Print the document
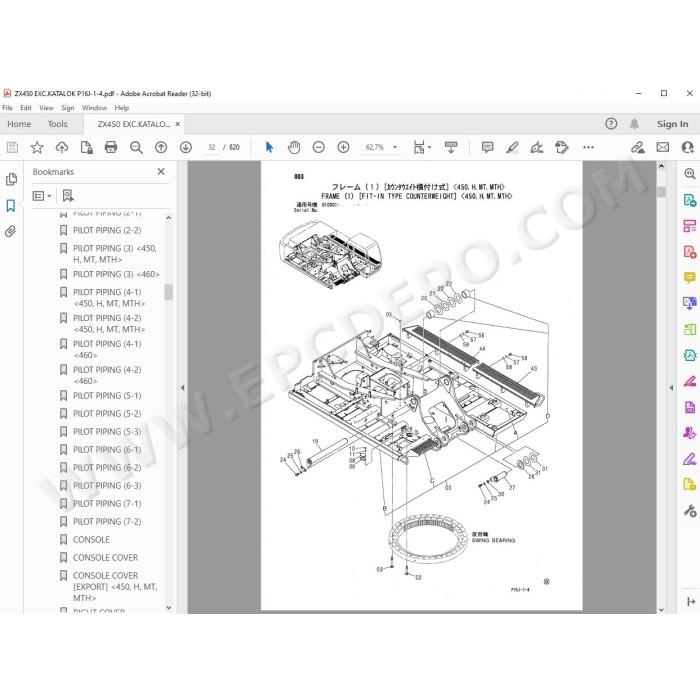Screen dimensions: 700x700 (111, 147)
